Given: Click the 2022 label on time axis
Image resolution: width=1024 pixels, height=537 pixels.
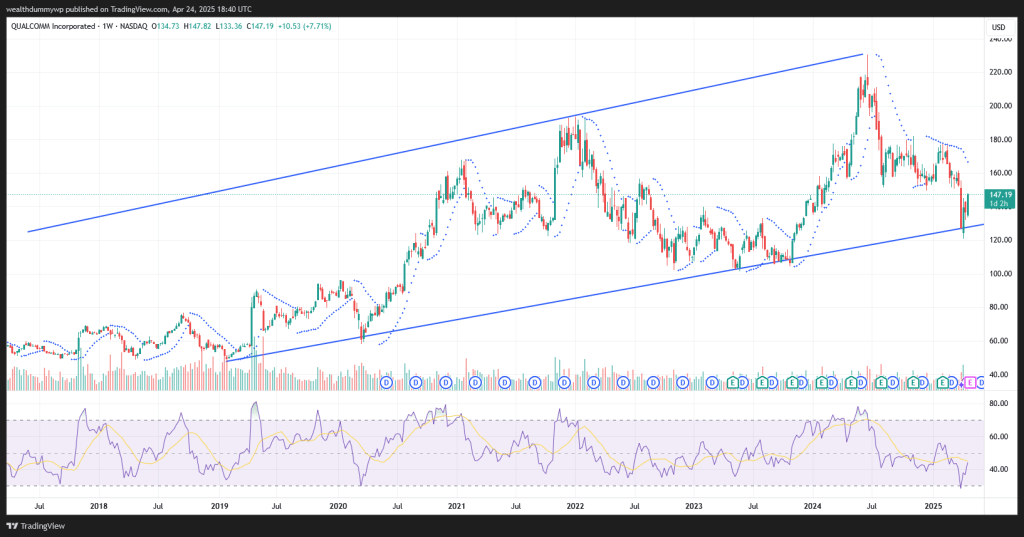Looking at the screenshot, I should click(577, 508).
